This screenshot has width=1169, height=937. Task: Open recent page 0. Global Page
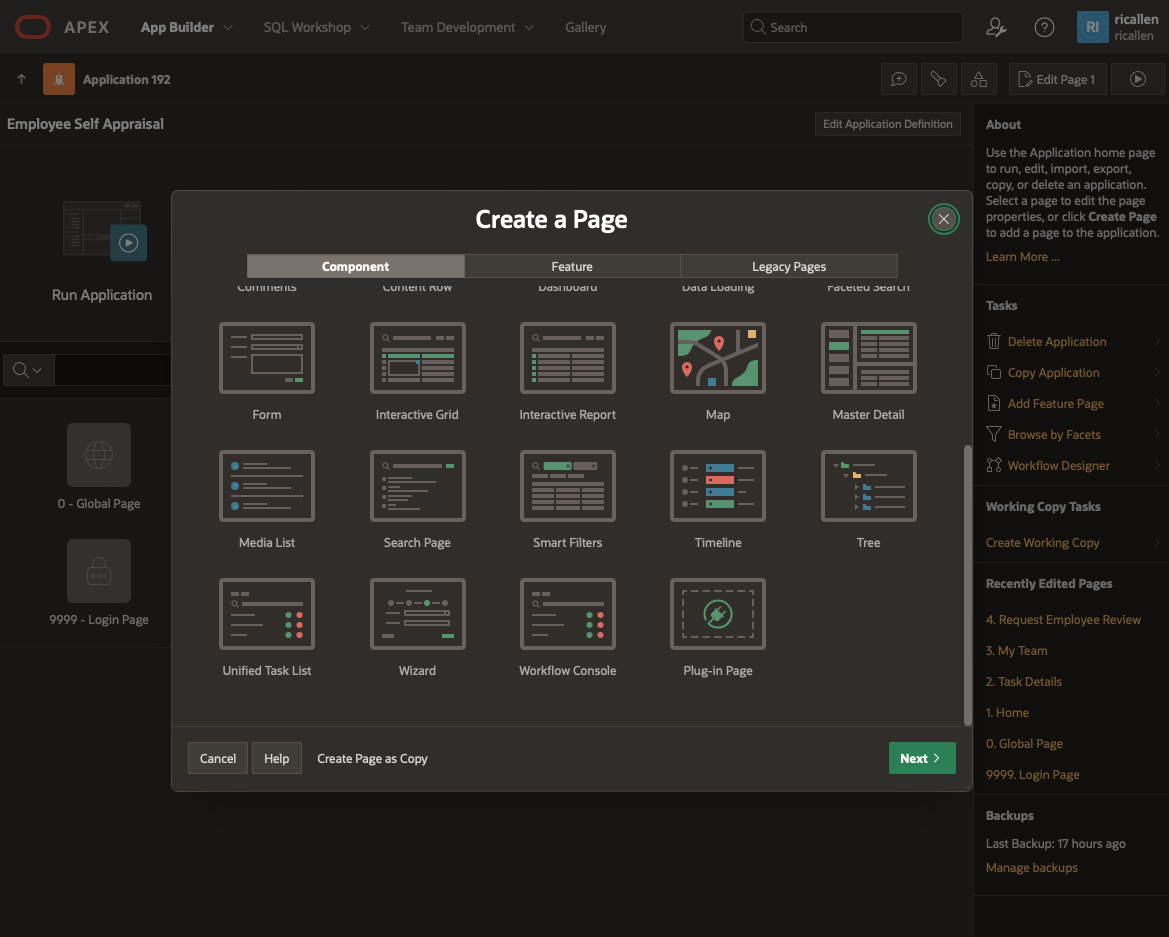click(1024, 743)
